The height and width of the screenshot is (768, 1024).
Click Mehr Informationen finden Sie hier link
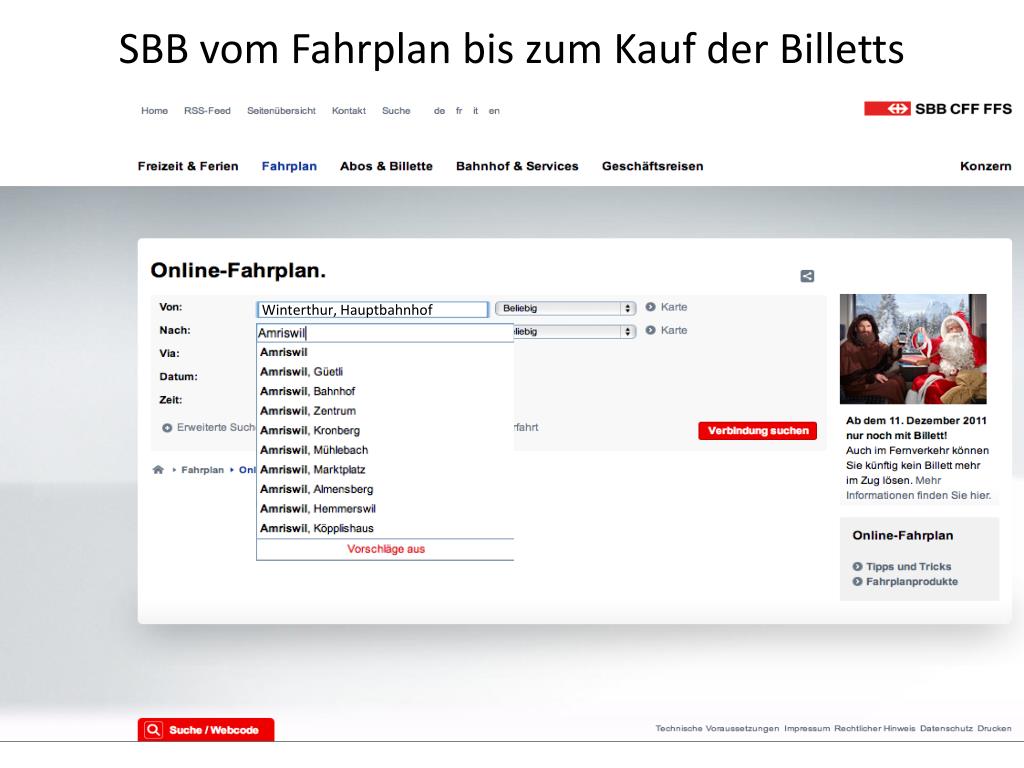pyautogui.click(x=919, y=488)
